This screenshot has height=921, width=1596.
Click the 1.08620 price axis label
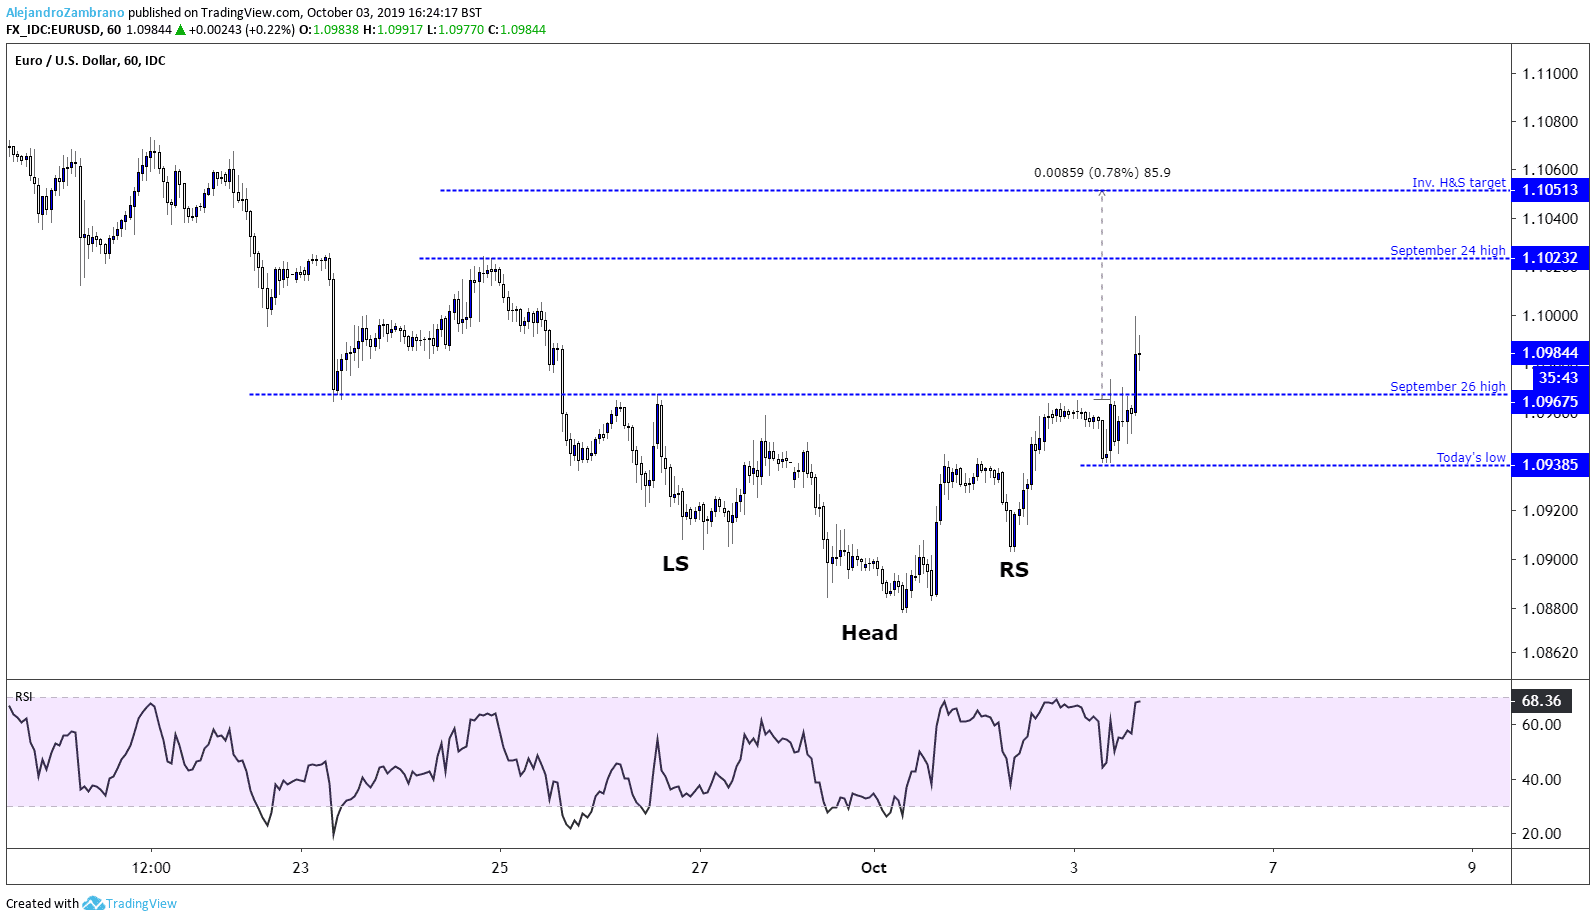[x=1550, y=653]
